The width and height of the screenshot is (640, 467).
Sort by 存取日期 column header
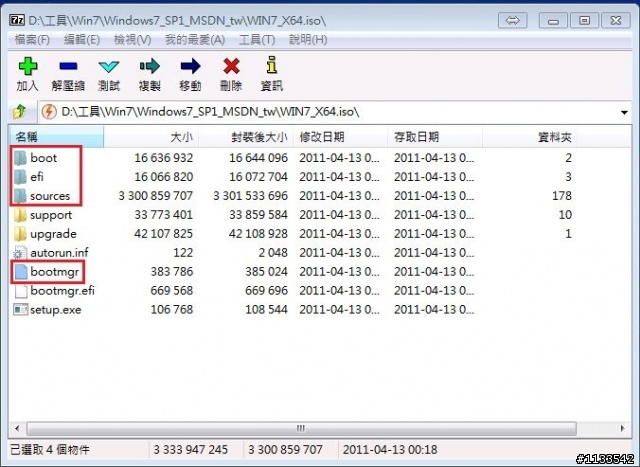coord(435,137)
